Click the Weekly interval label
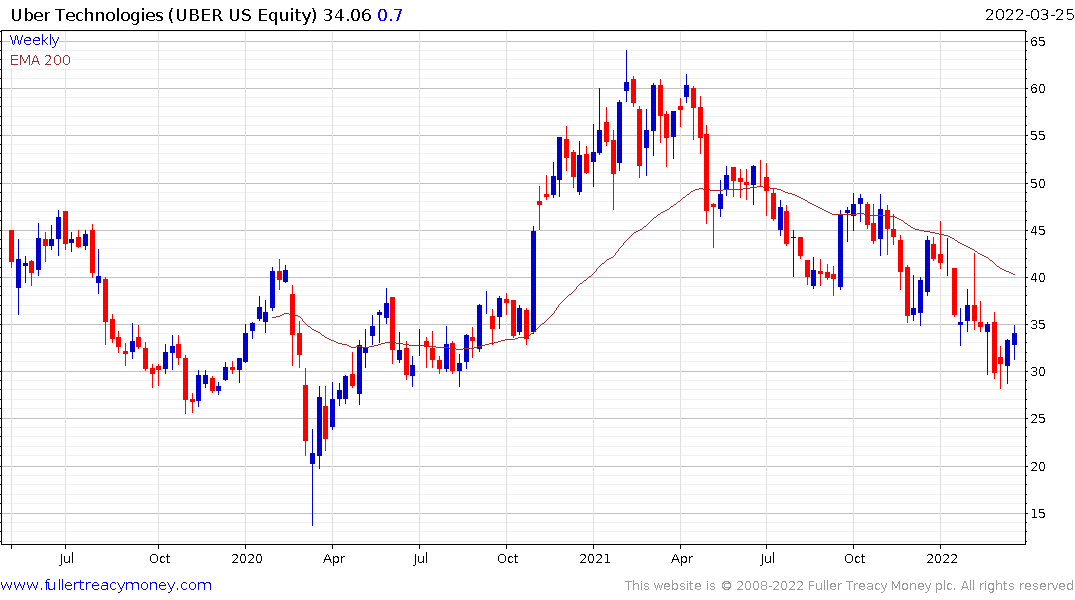 click(x=34, y=40)
